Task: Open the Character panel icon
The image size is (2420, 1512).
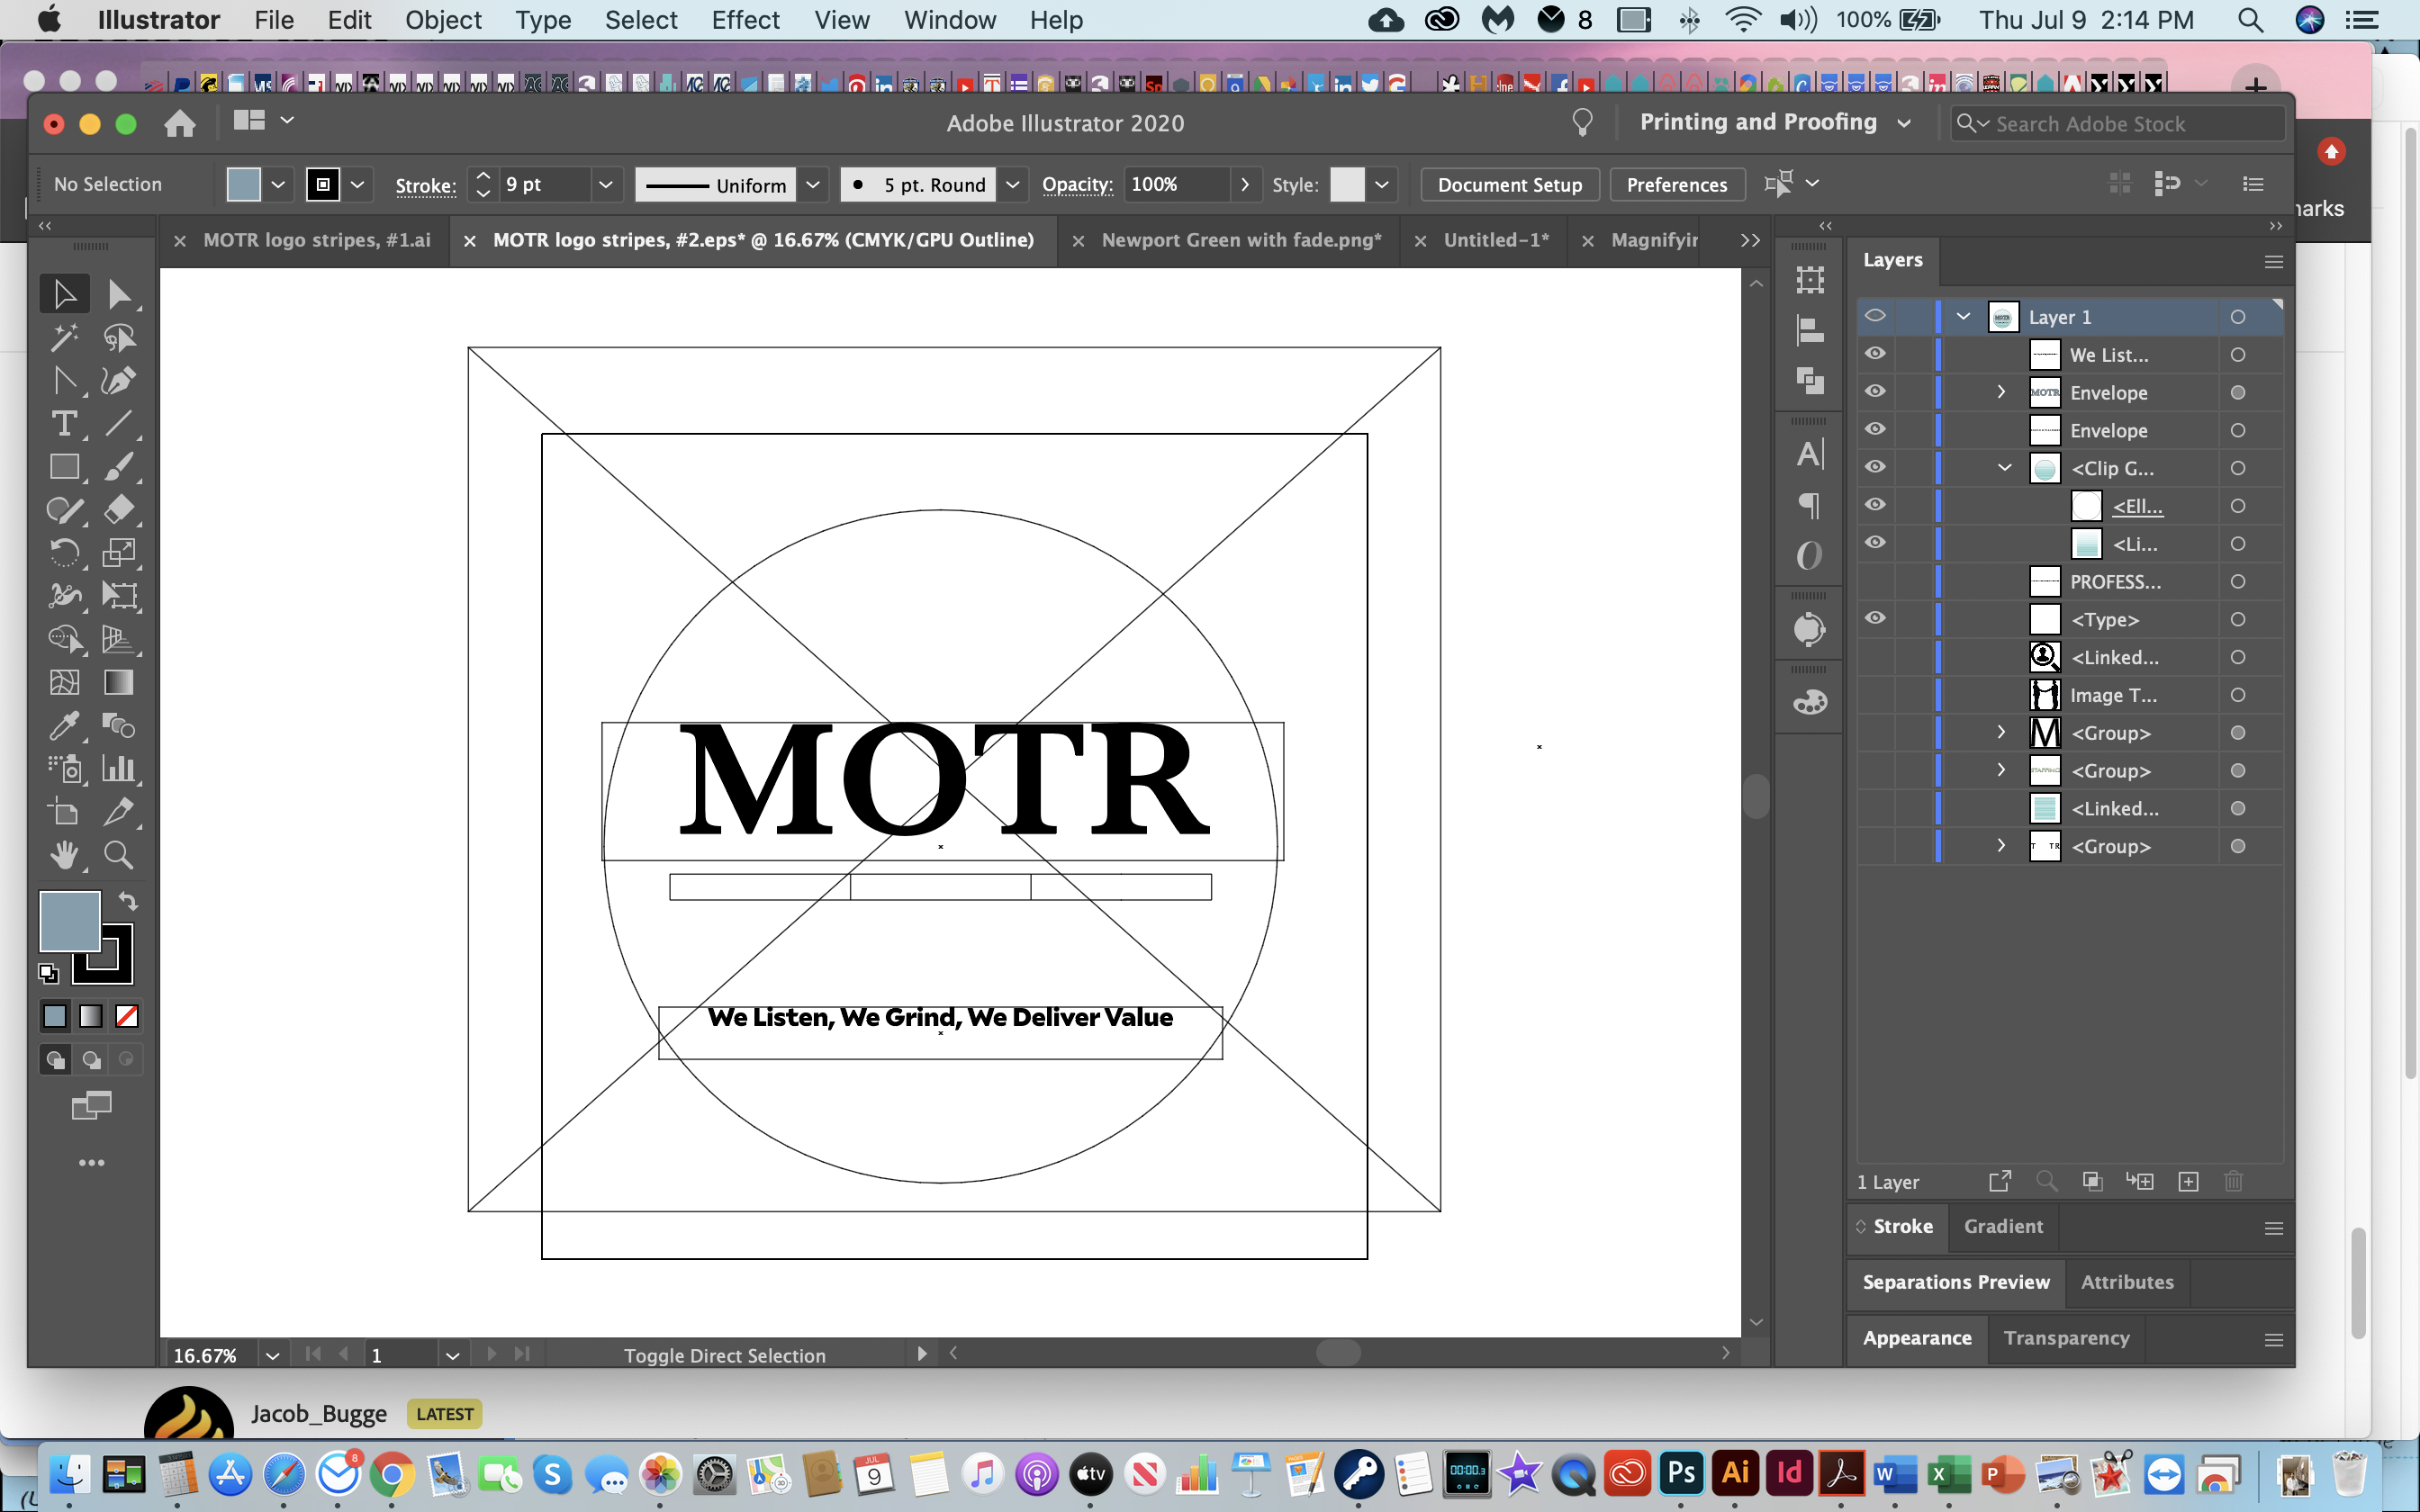Action: 1810,452
